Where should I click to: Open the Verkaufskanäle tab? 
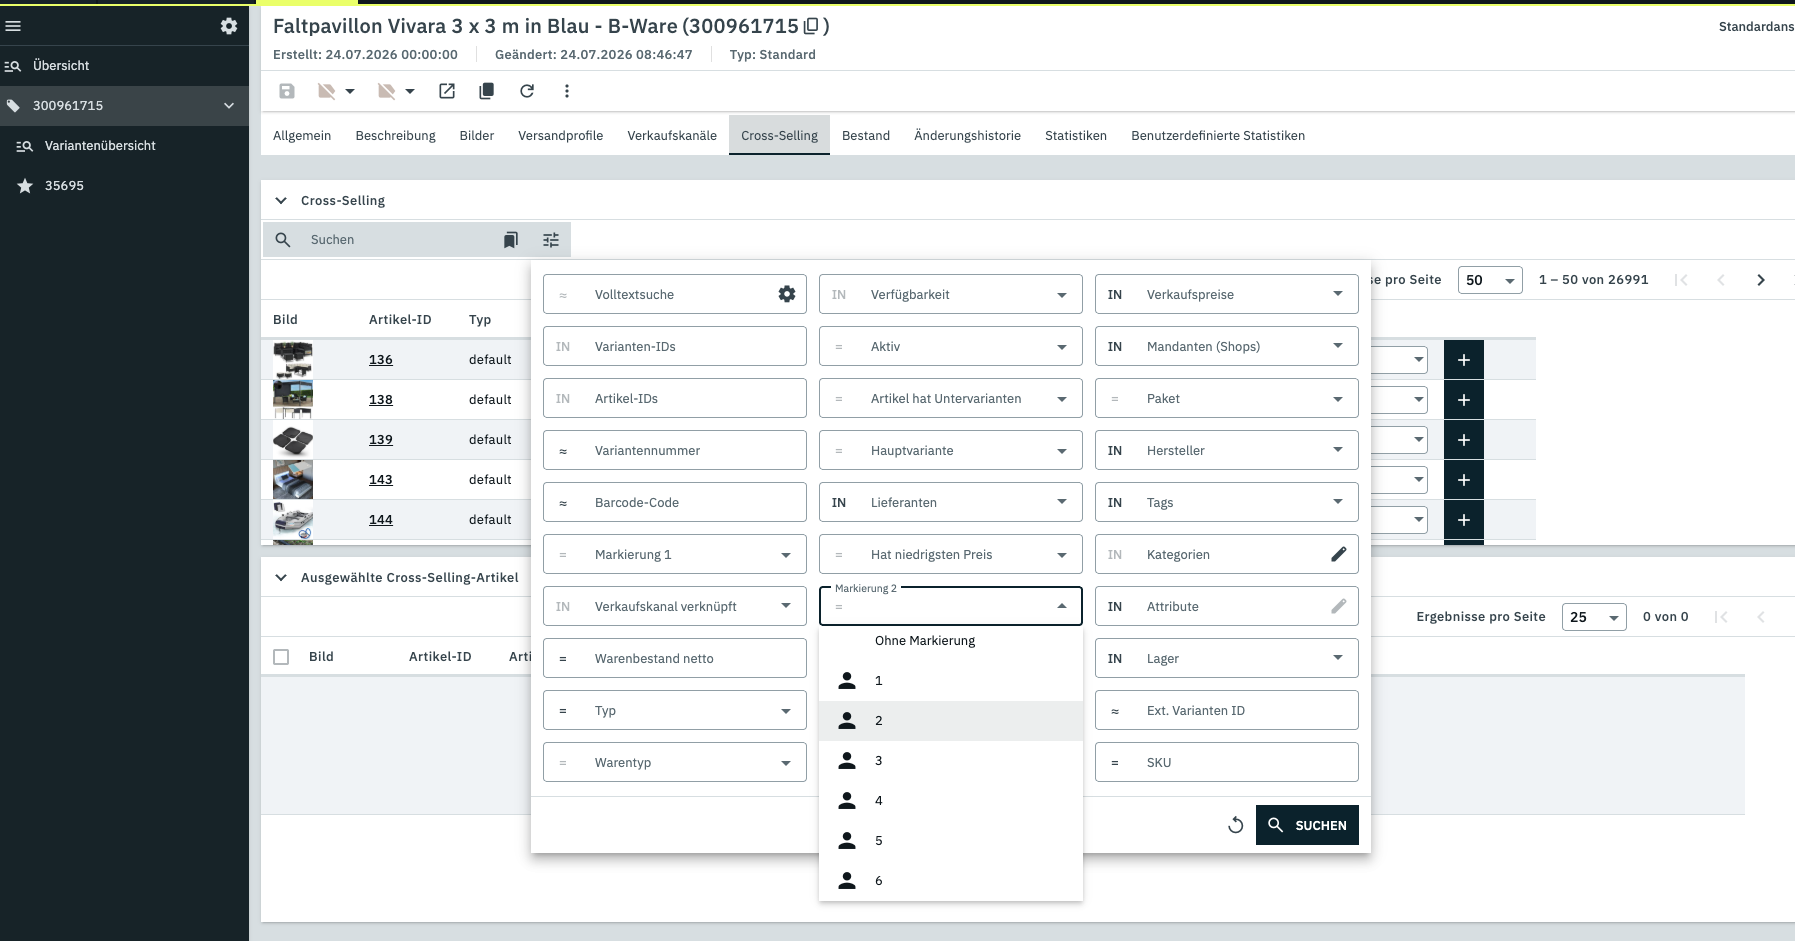(672, 136)
